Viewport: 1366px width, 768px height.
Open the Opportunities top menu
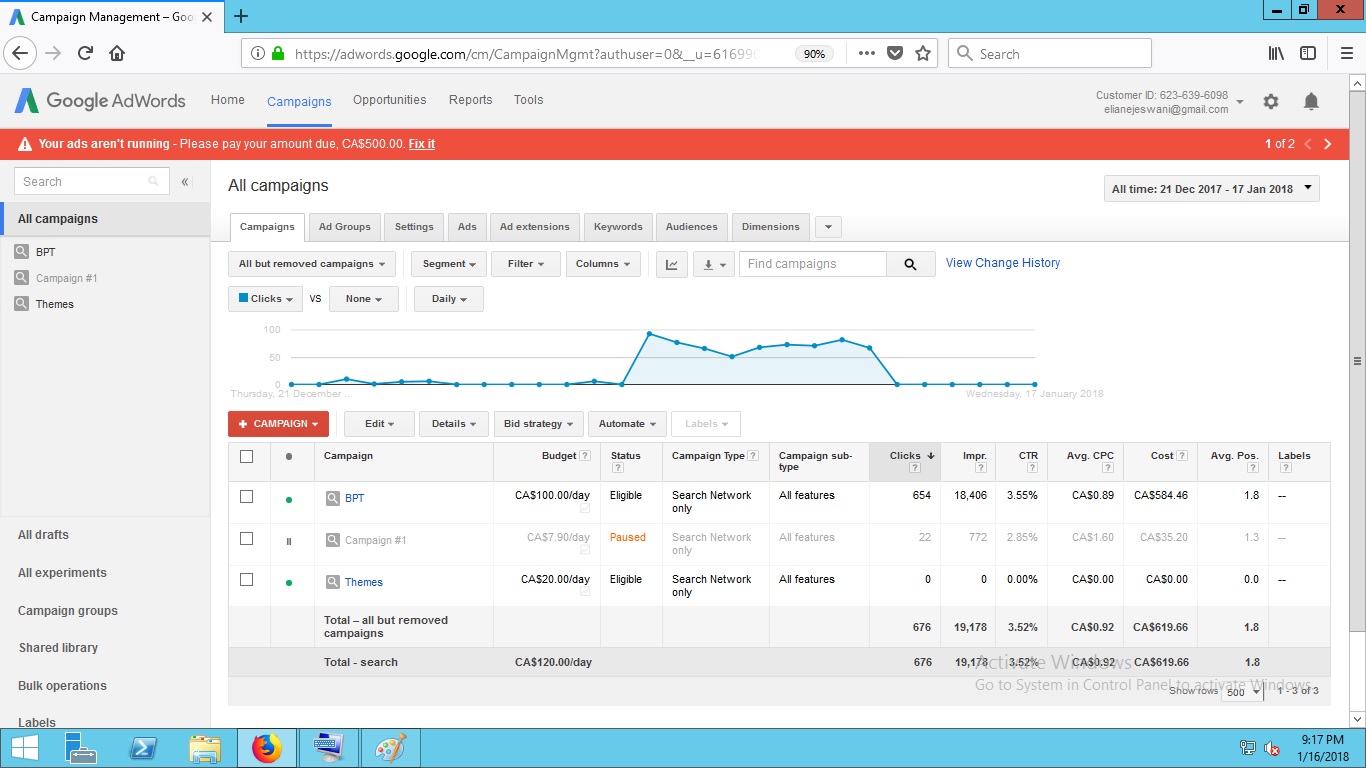(389, 100)
